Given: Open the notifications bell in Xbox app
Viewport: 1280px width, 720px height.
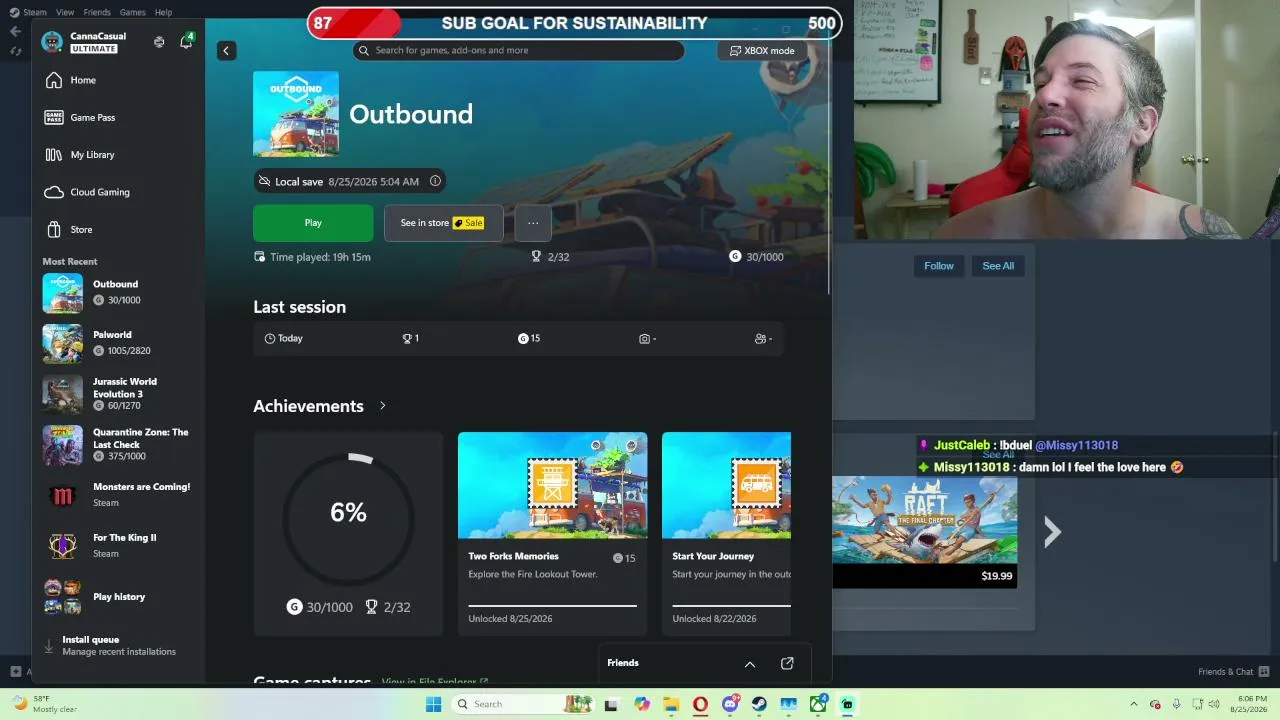Looking at the screenshot, I should coord(186,42).
